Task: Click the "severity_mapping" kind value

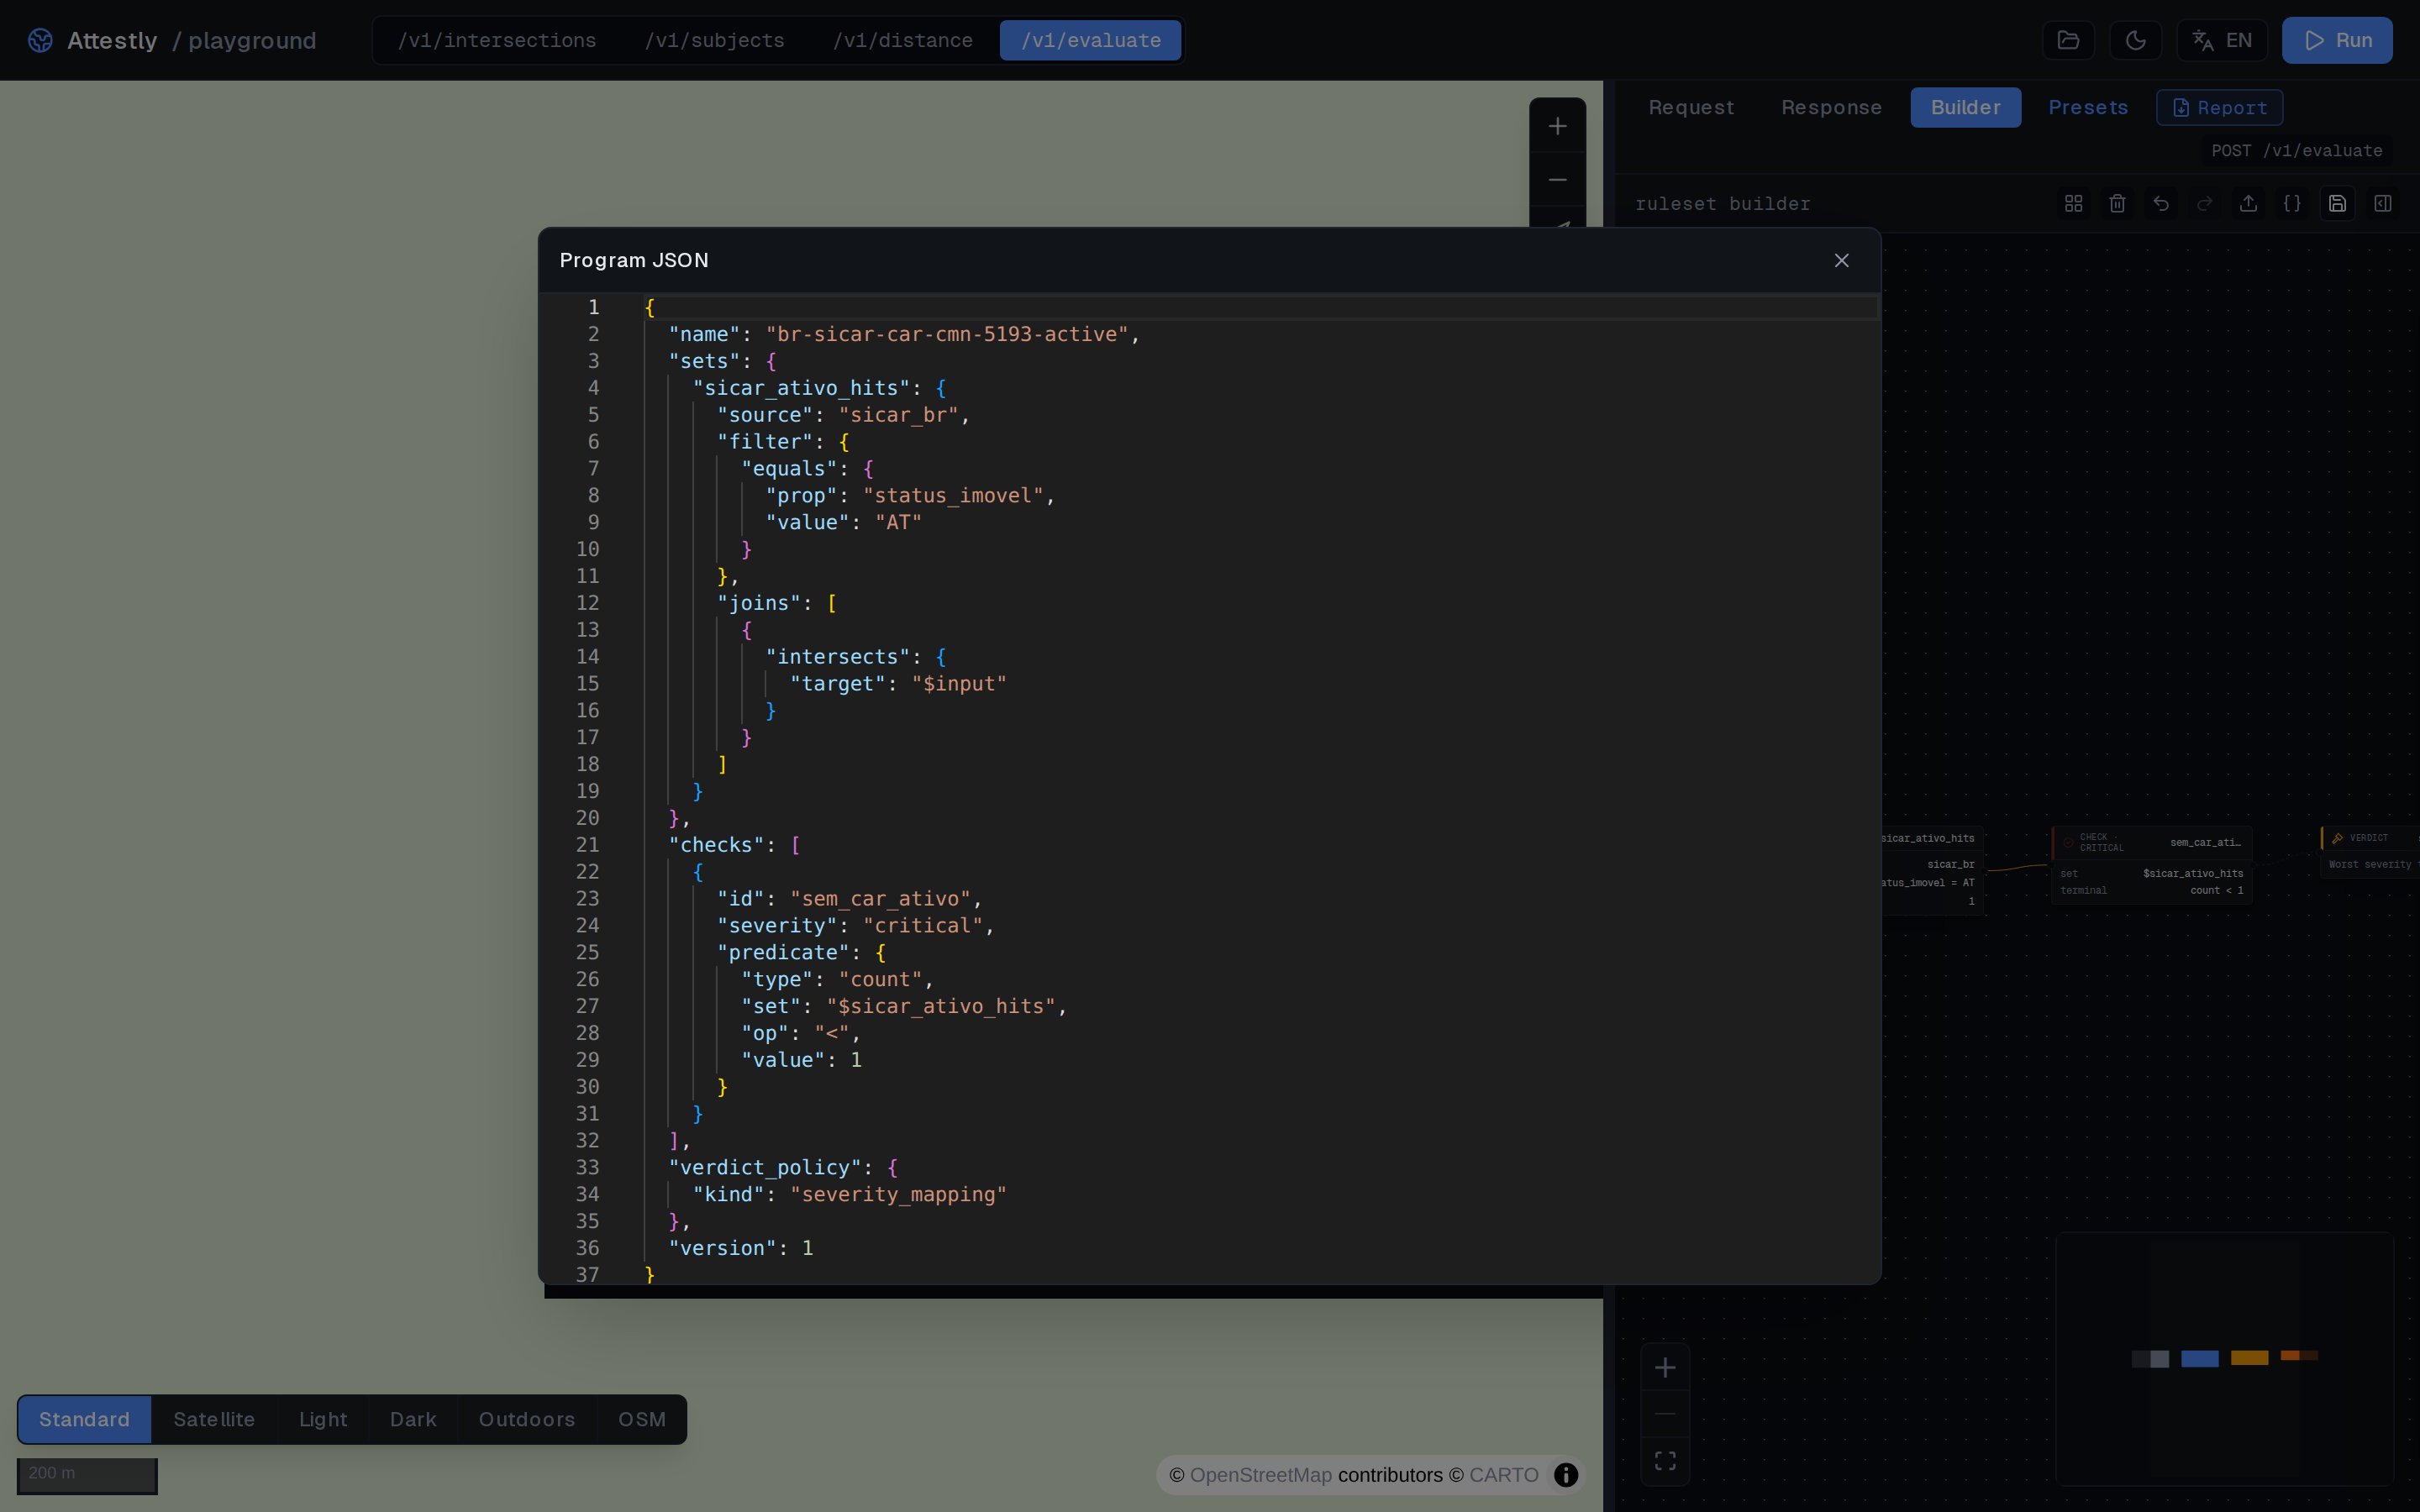Action: click(898, 1194)
